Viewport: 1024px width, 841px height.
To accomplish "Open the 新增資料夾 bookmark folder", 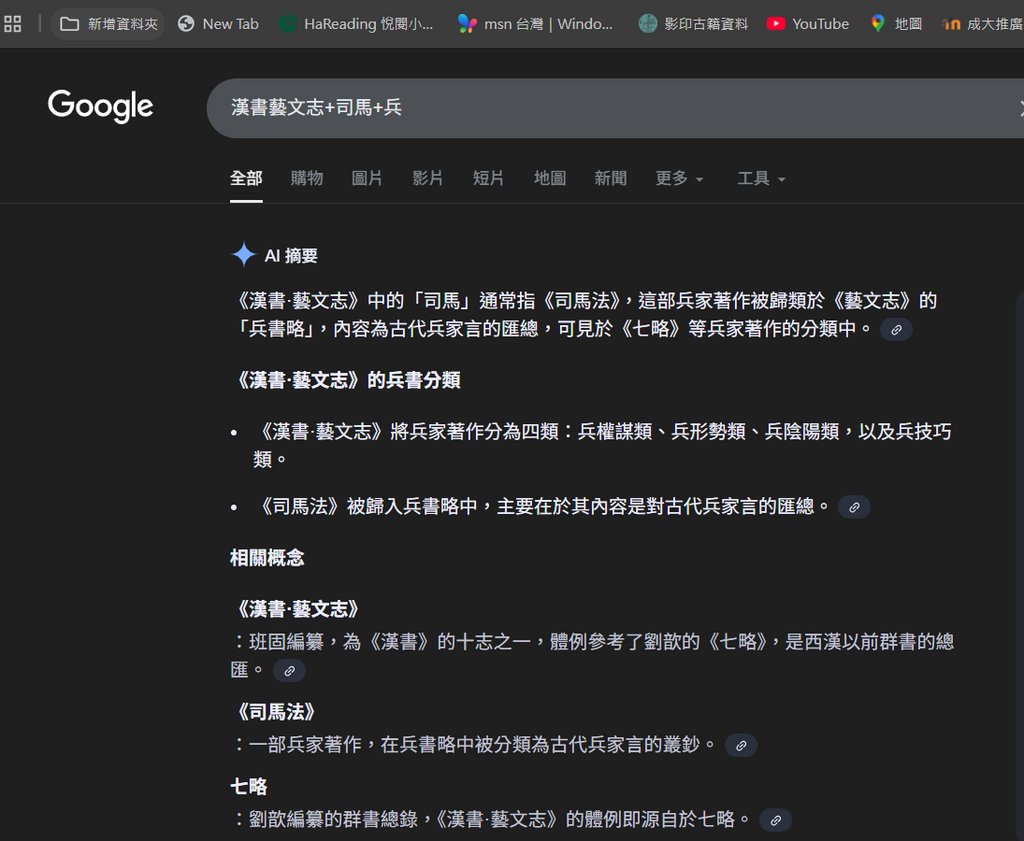I will [x=109, y=23].
